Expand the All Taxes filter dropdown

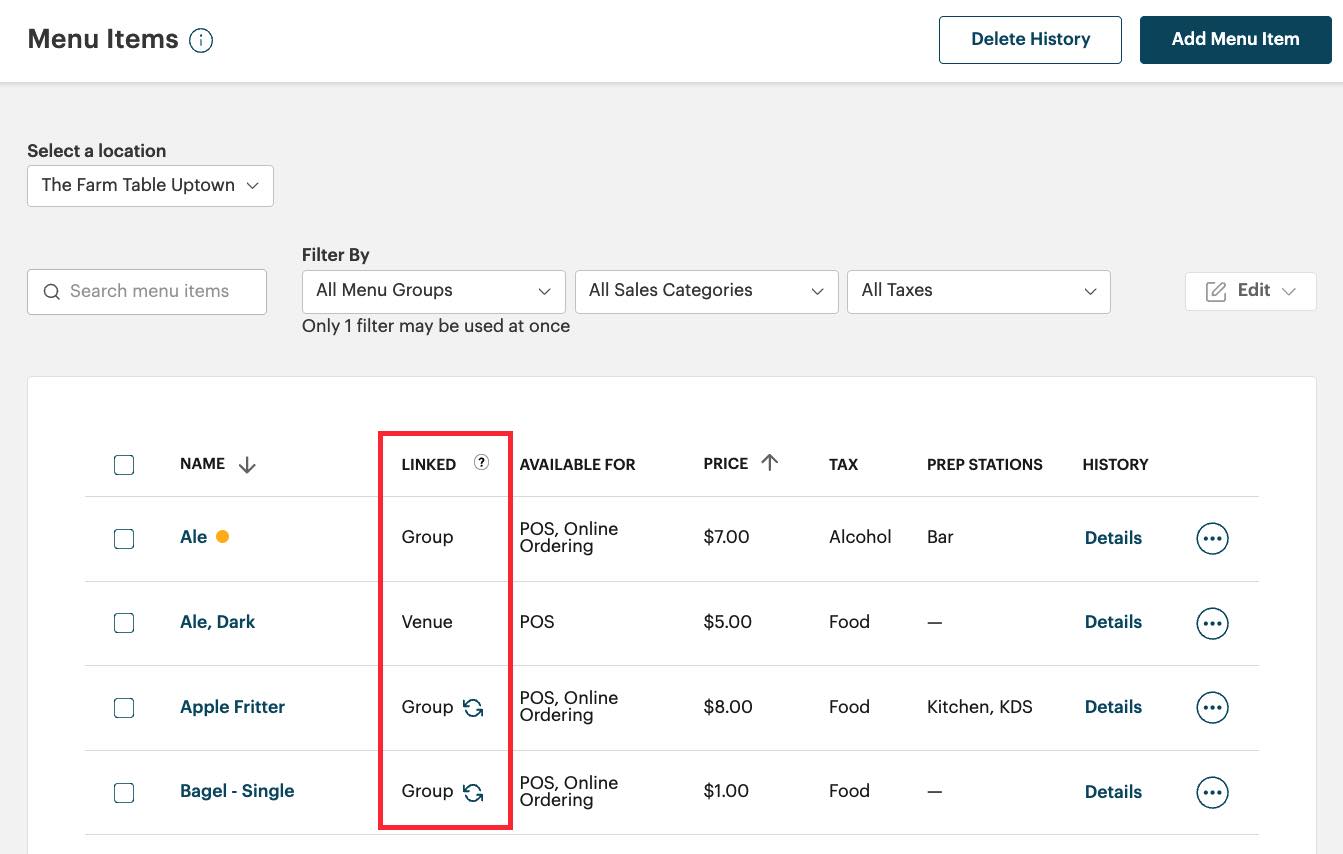pos(978,291)
